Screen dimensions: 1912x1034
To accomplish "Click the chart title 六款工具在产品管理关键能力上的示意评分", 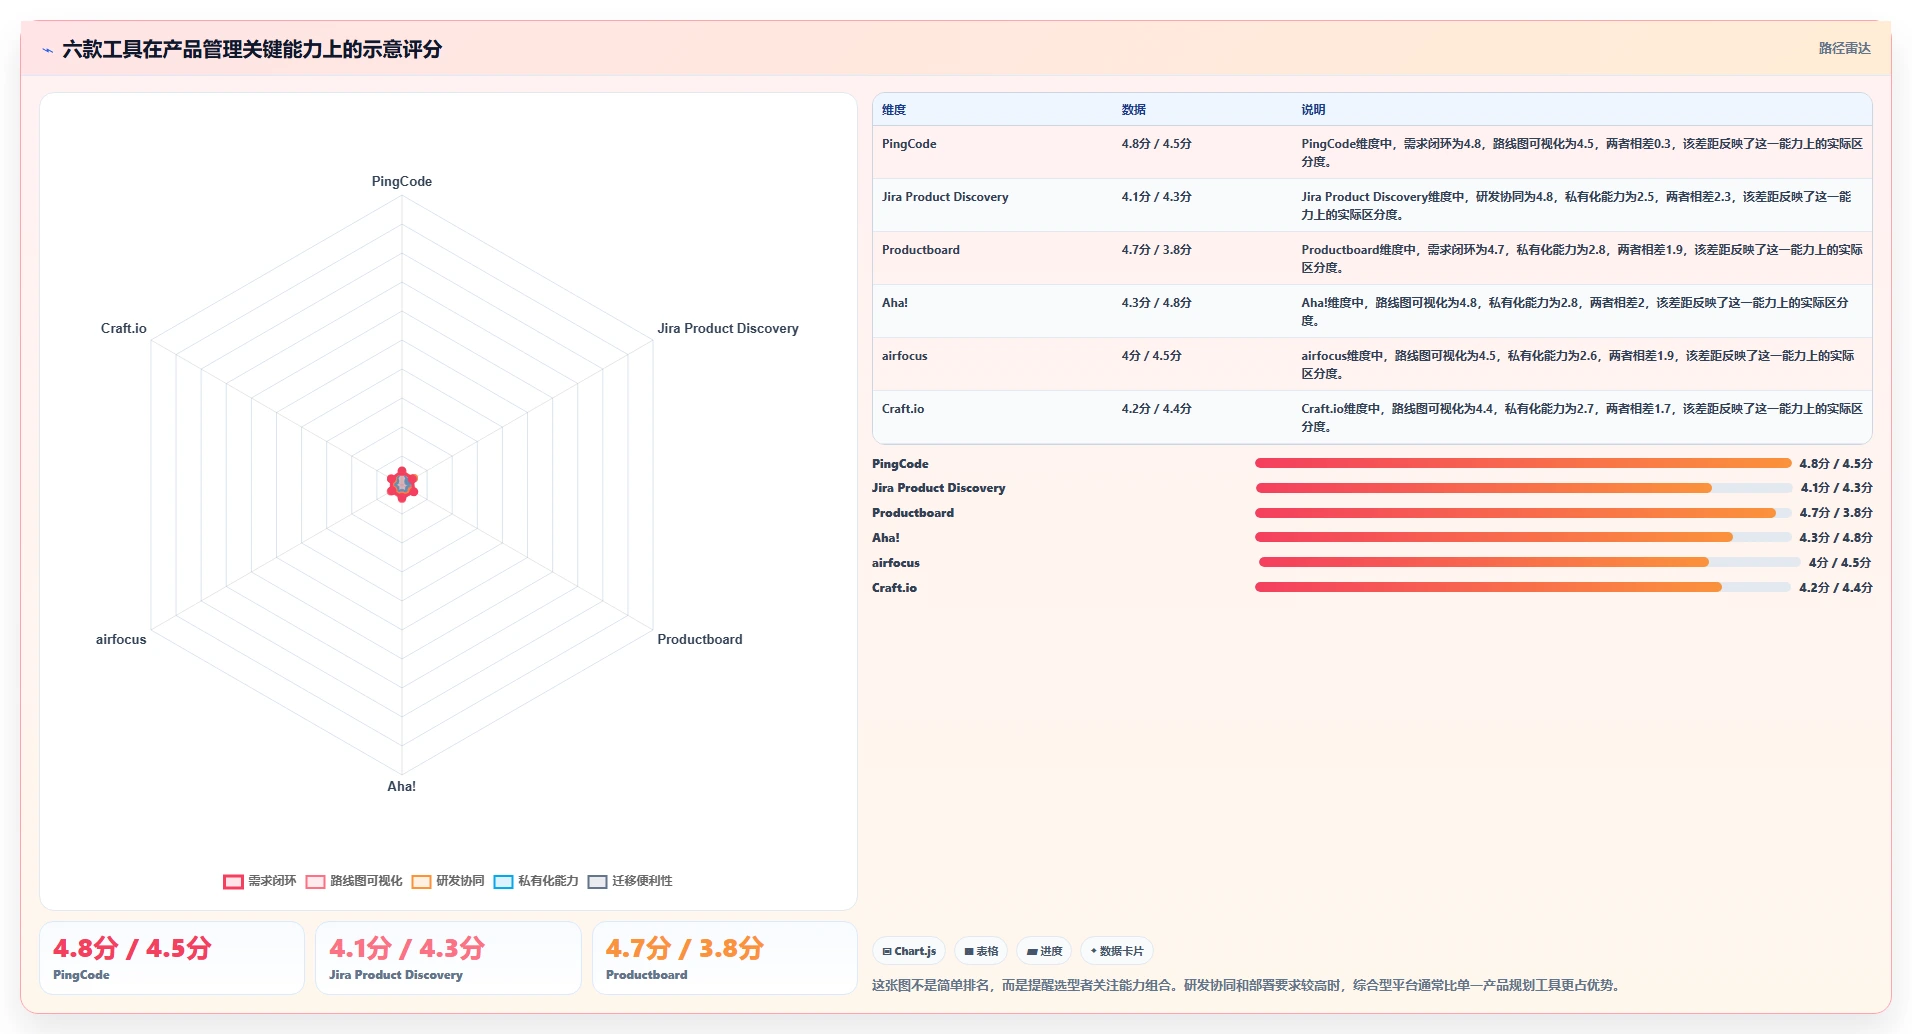I will (252, 49).
